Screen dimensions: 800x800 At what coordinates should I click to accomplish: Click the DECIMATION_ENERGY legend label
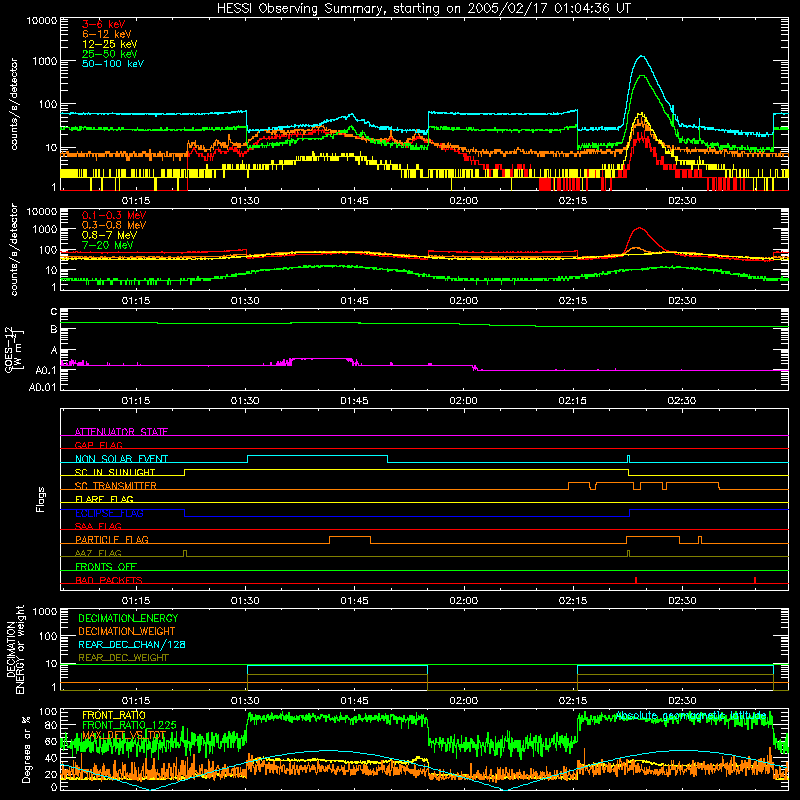click(128, 618)
